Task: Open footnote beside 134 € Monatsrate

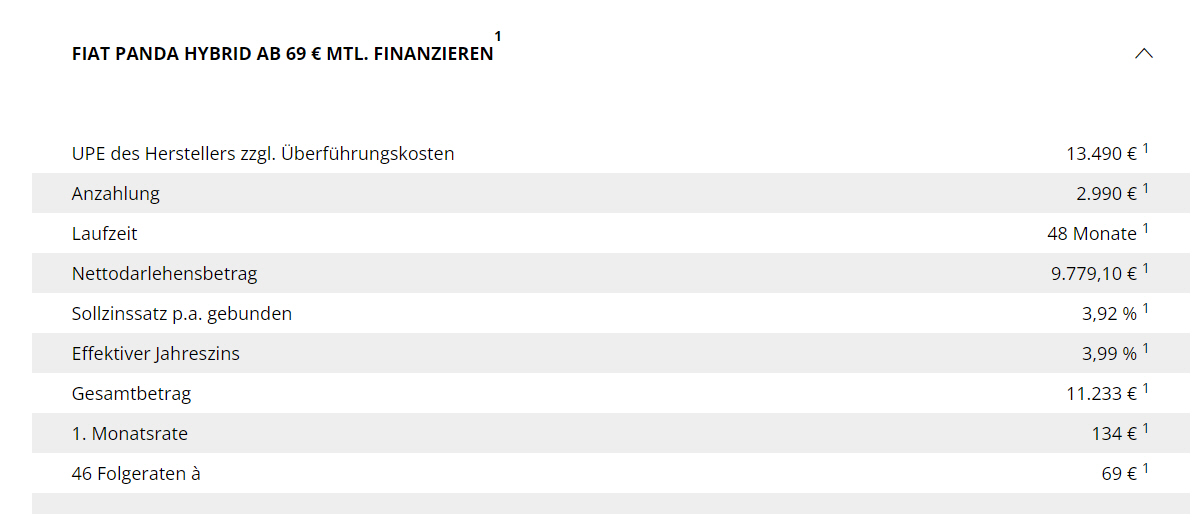Action: 1146,429
